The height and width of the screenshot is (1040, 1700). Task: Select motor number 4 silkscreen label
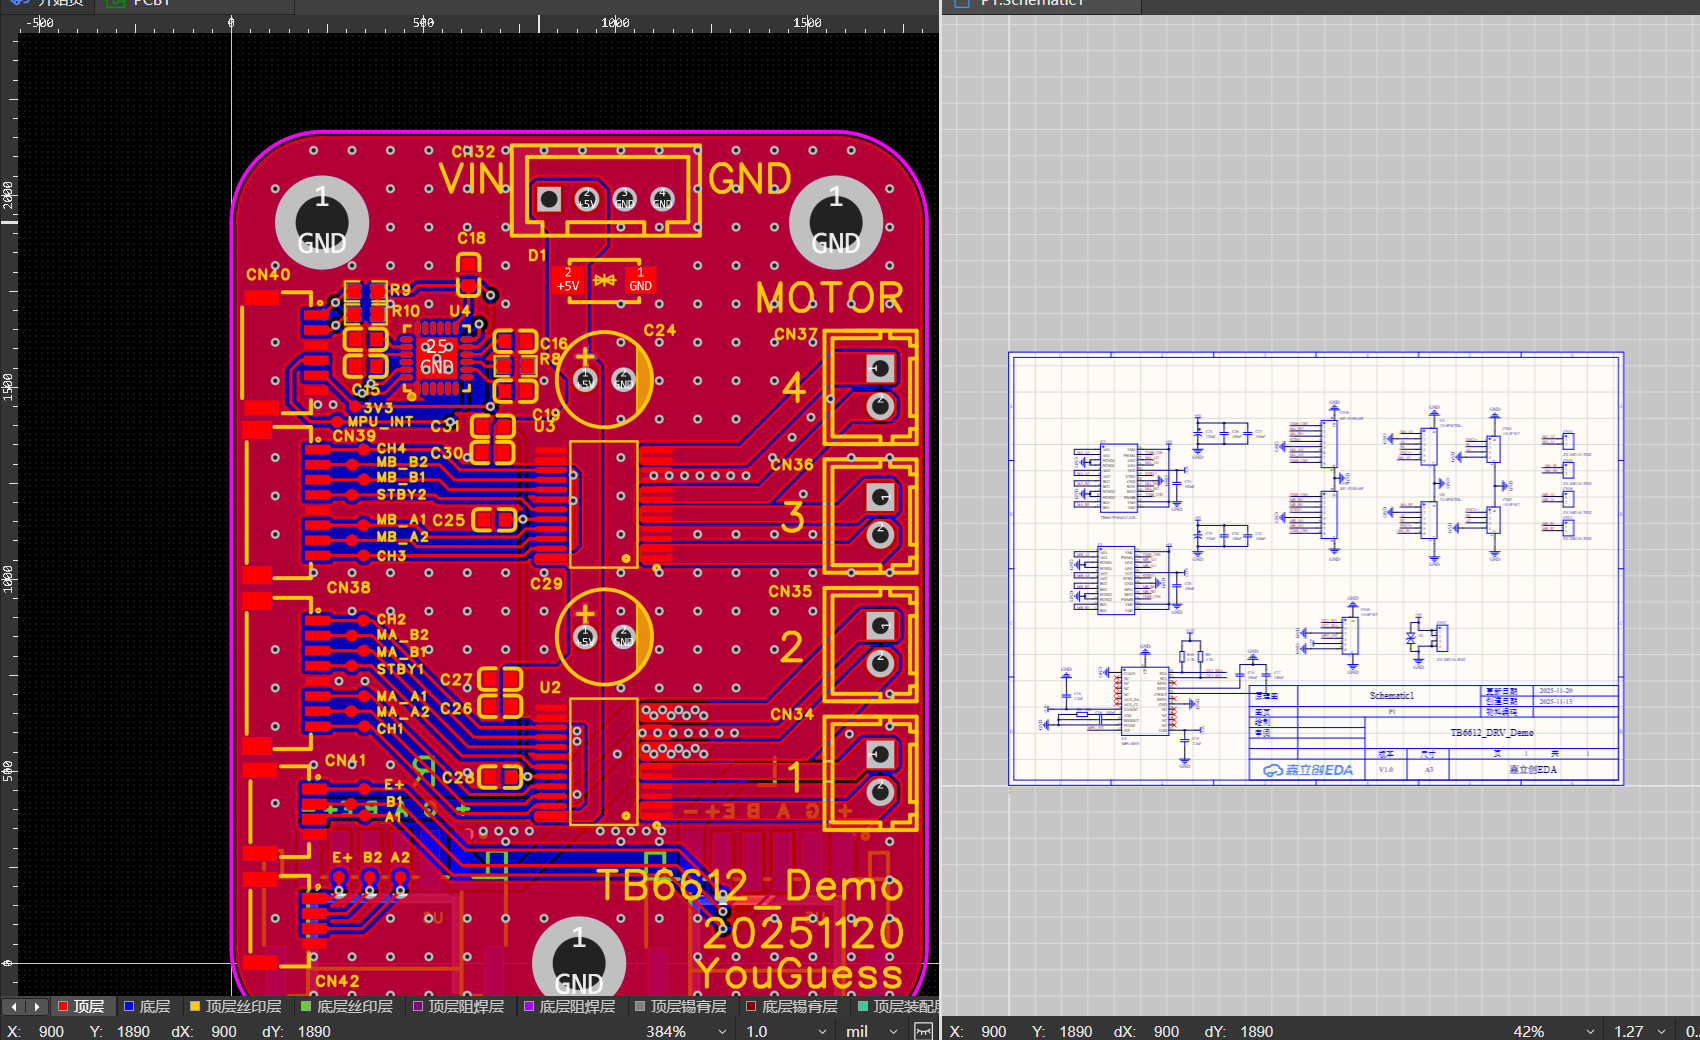click(794, 387)
